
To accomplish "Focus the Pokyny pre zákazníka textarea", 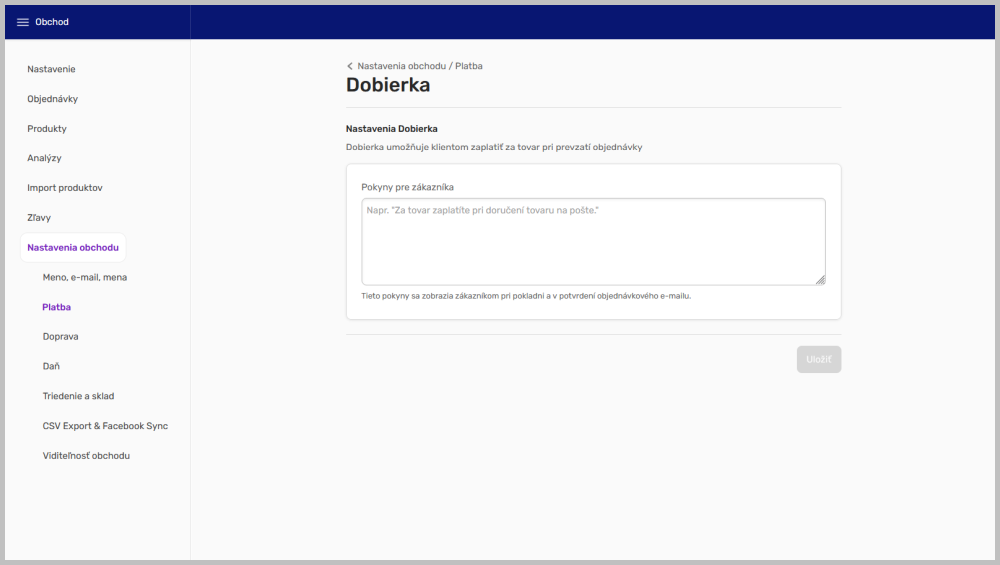I will tap(593, 242).
